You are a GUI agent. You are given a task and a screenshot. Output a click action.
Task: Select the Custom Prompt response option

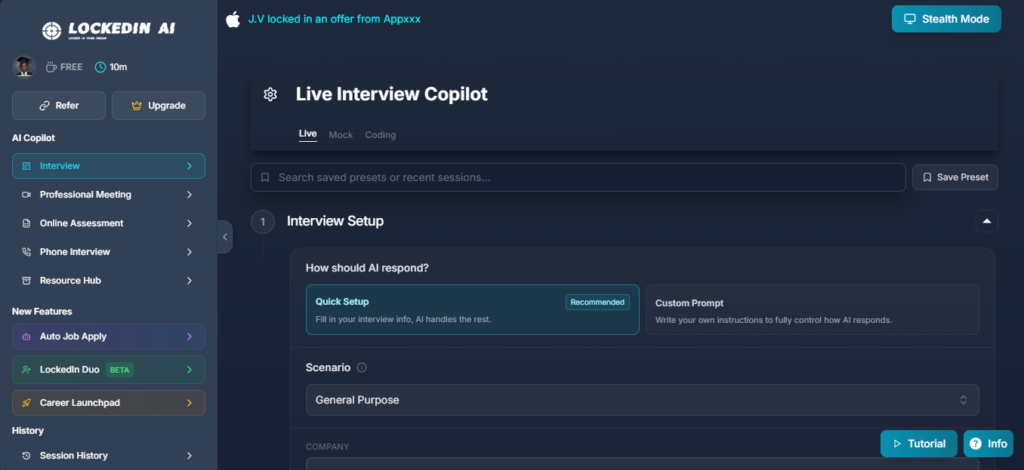pos(811,309)
